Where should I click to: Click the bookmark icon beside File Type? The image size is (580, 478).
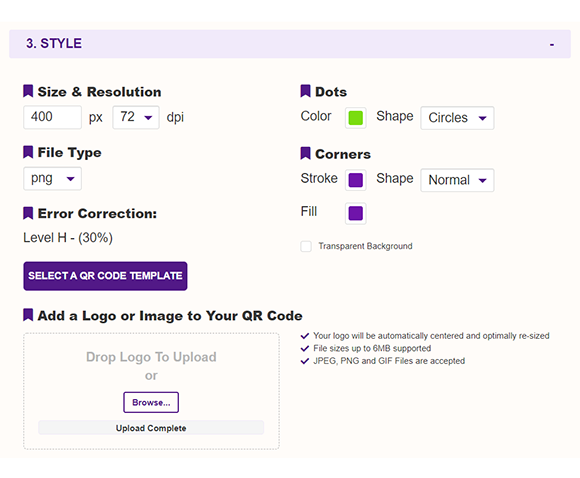[28, 152]
